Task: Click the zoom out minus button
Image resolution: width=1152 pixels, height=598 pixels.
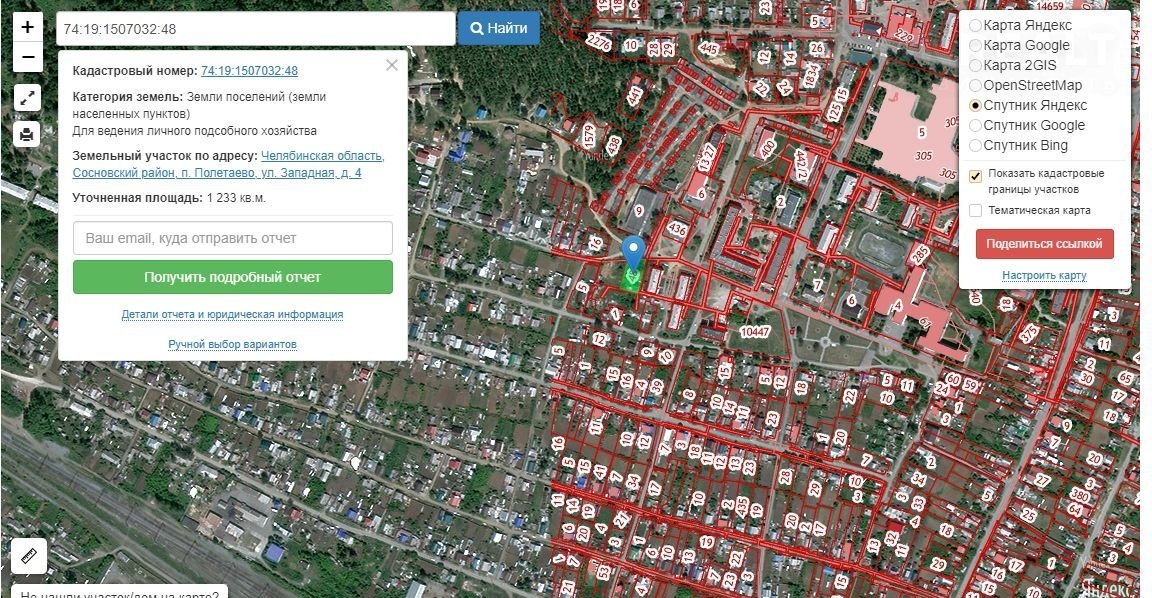Action: point(28,57)
